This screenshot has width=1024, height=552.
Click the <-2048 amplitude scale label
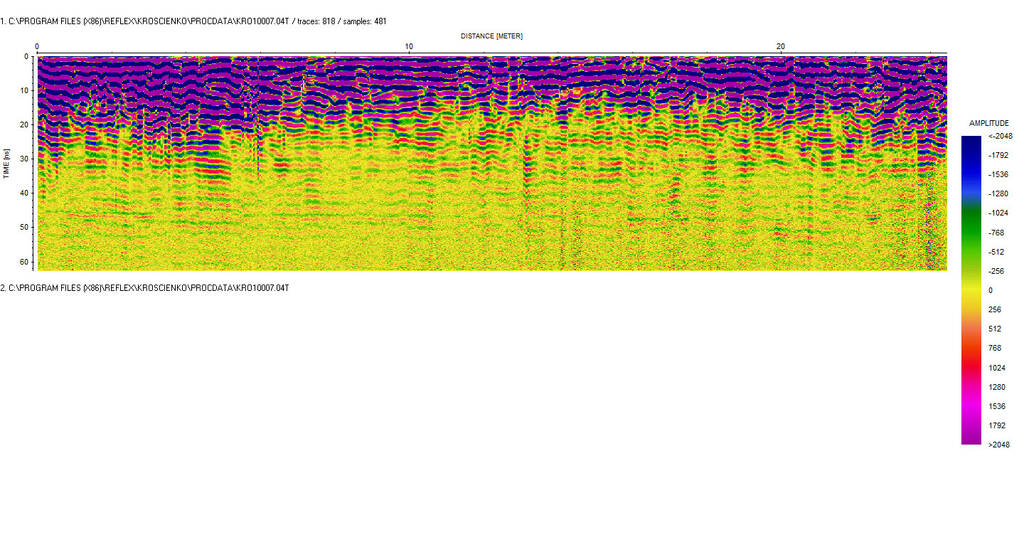[999, 136]
